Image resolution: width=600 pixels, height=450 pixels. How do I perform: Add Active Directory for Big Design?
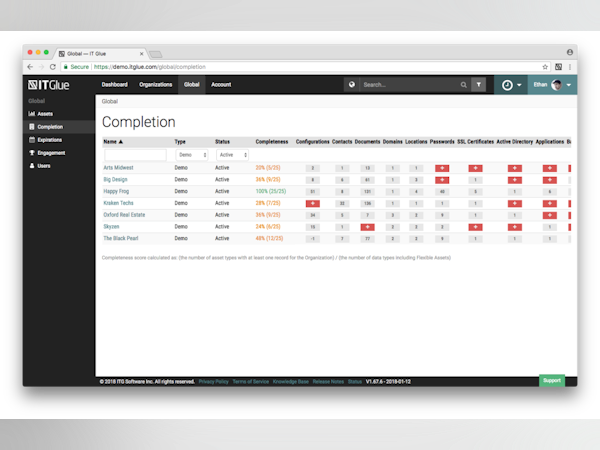click(515, 180)
